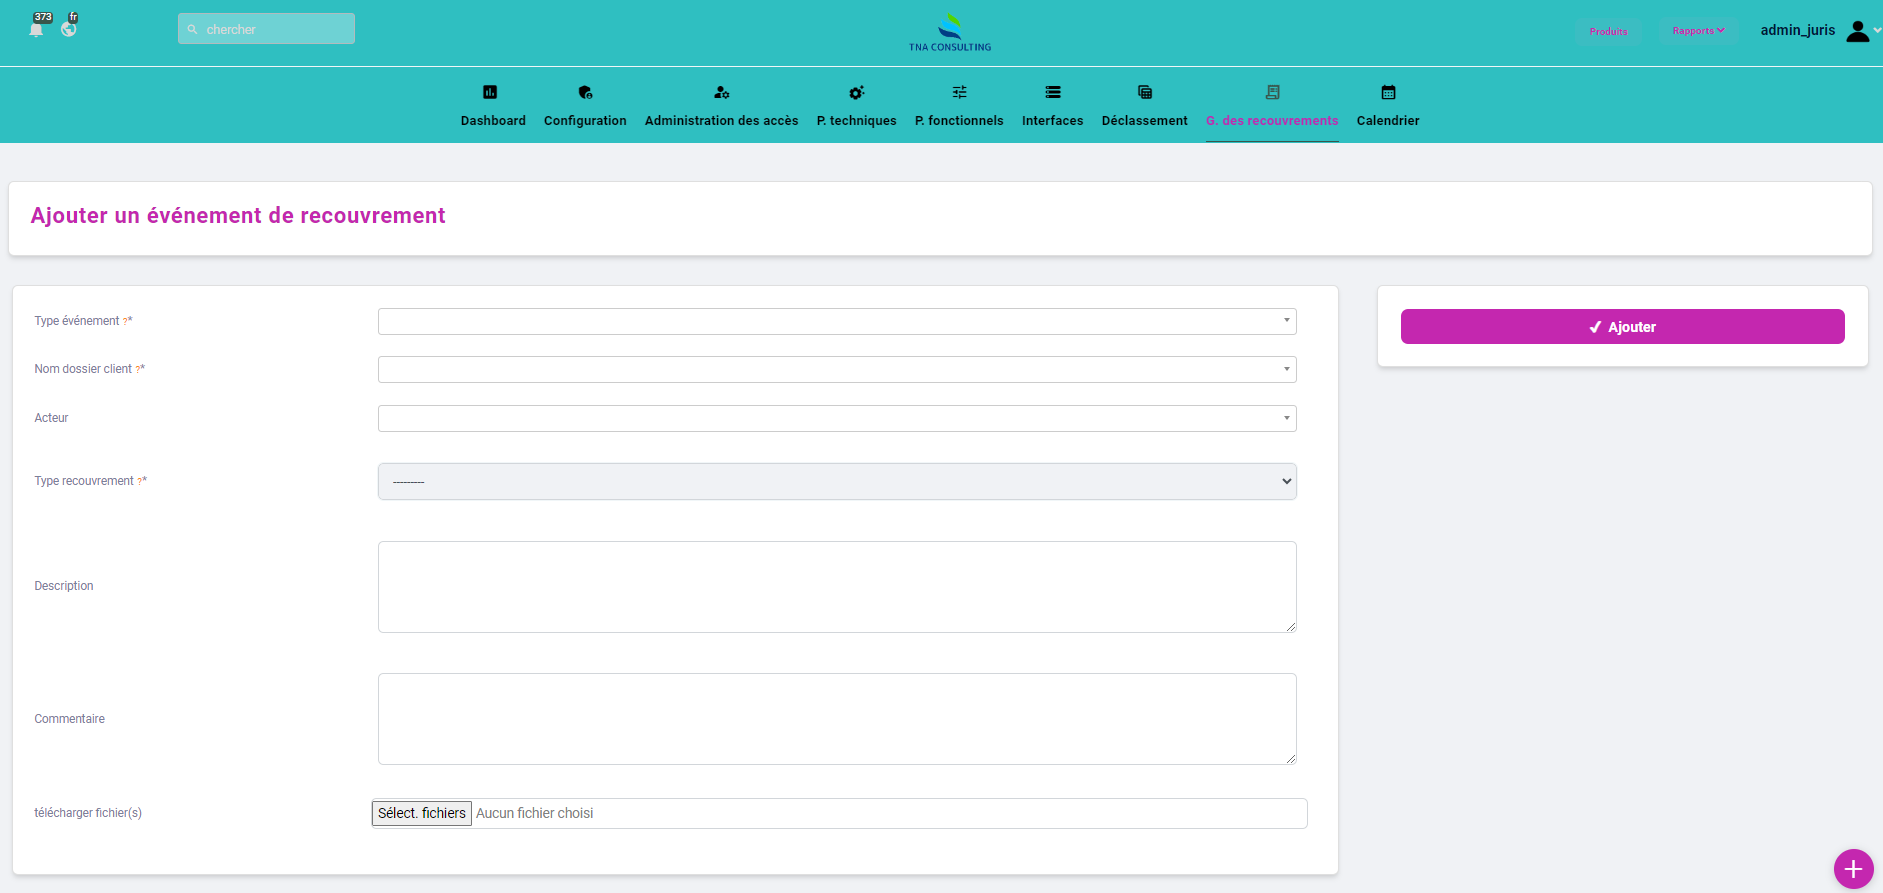Image resolution: width=1883 pixels, height=893 pixels.
Task: Click the P. techniques gear icon
Action: click(x=856, y=92)
